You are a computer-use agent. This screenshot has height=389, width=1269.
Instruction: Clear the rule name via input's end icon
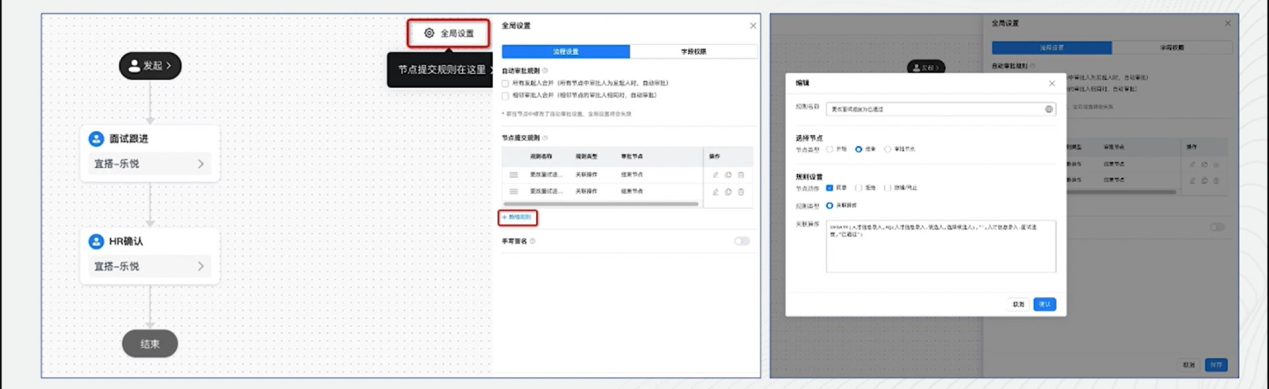tap(1049, 109)
